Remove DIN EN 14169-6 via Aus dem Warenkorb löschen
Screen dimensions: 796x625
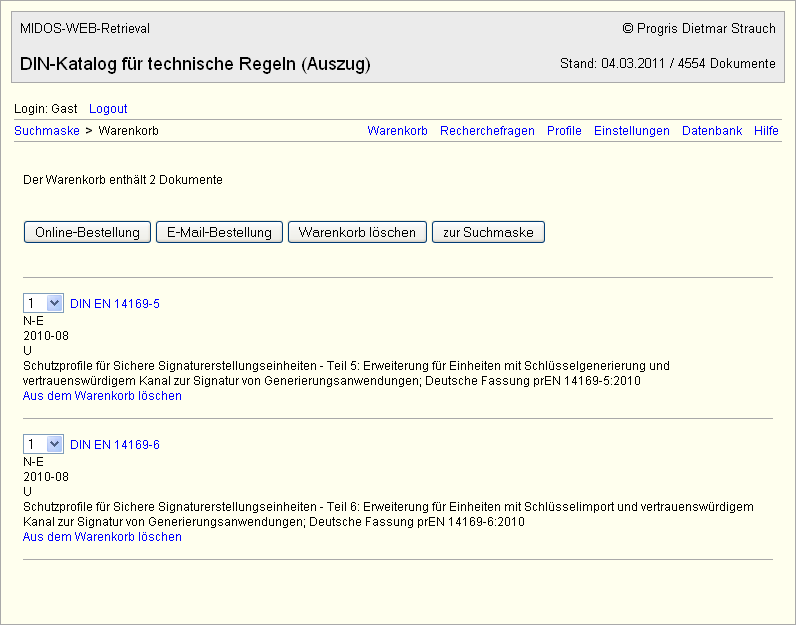click(x=102, y=537)
